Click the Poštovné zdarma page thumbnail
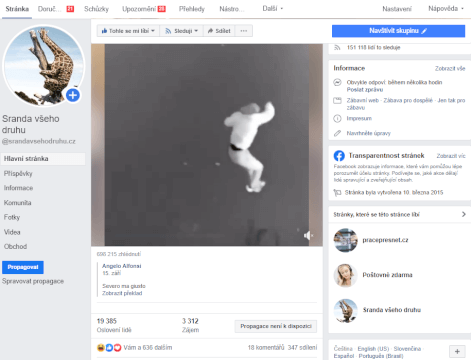The height and width of the screenshot is (360, 471). (x=345, y=275)
